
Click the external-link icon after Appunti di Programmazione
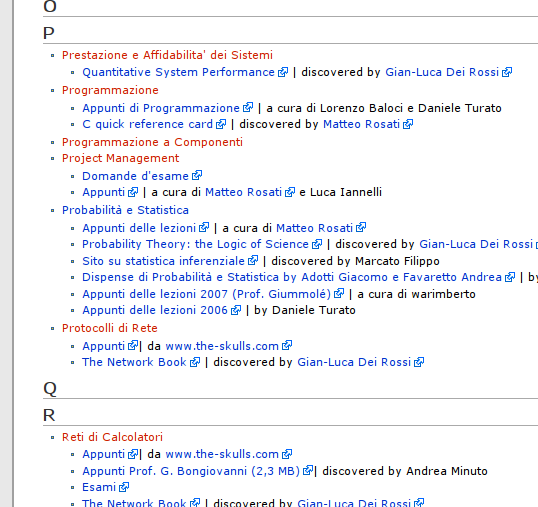(248, 108)
